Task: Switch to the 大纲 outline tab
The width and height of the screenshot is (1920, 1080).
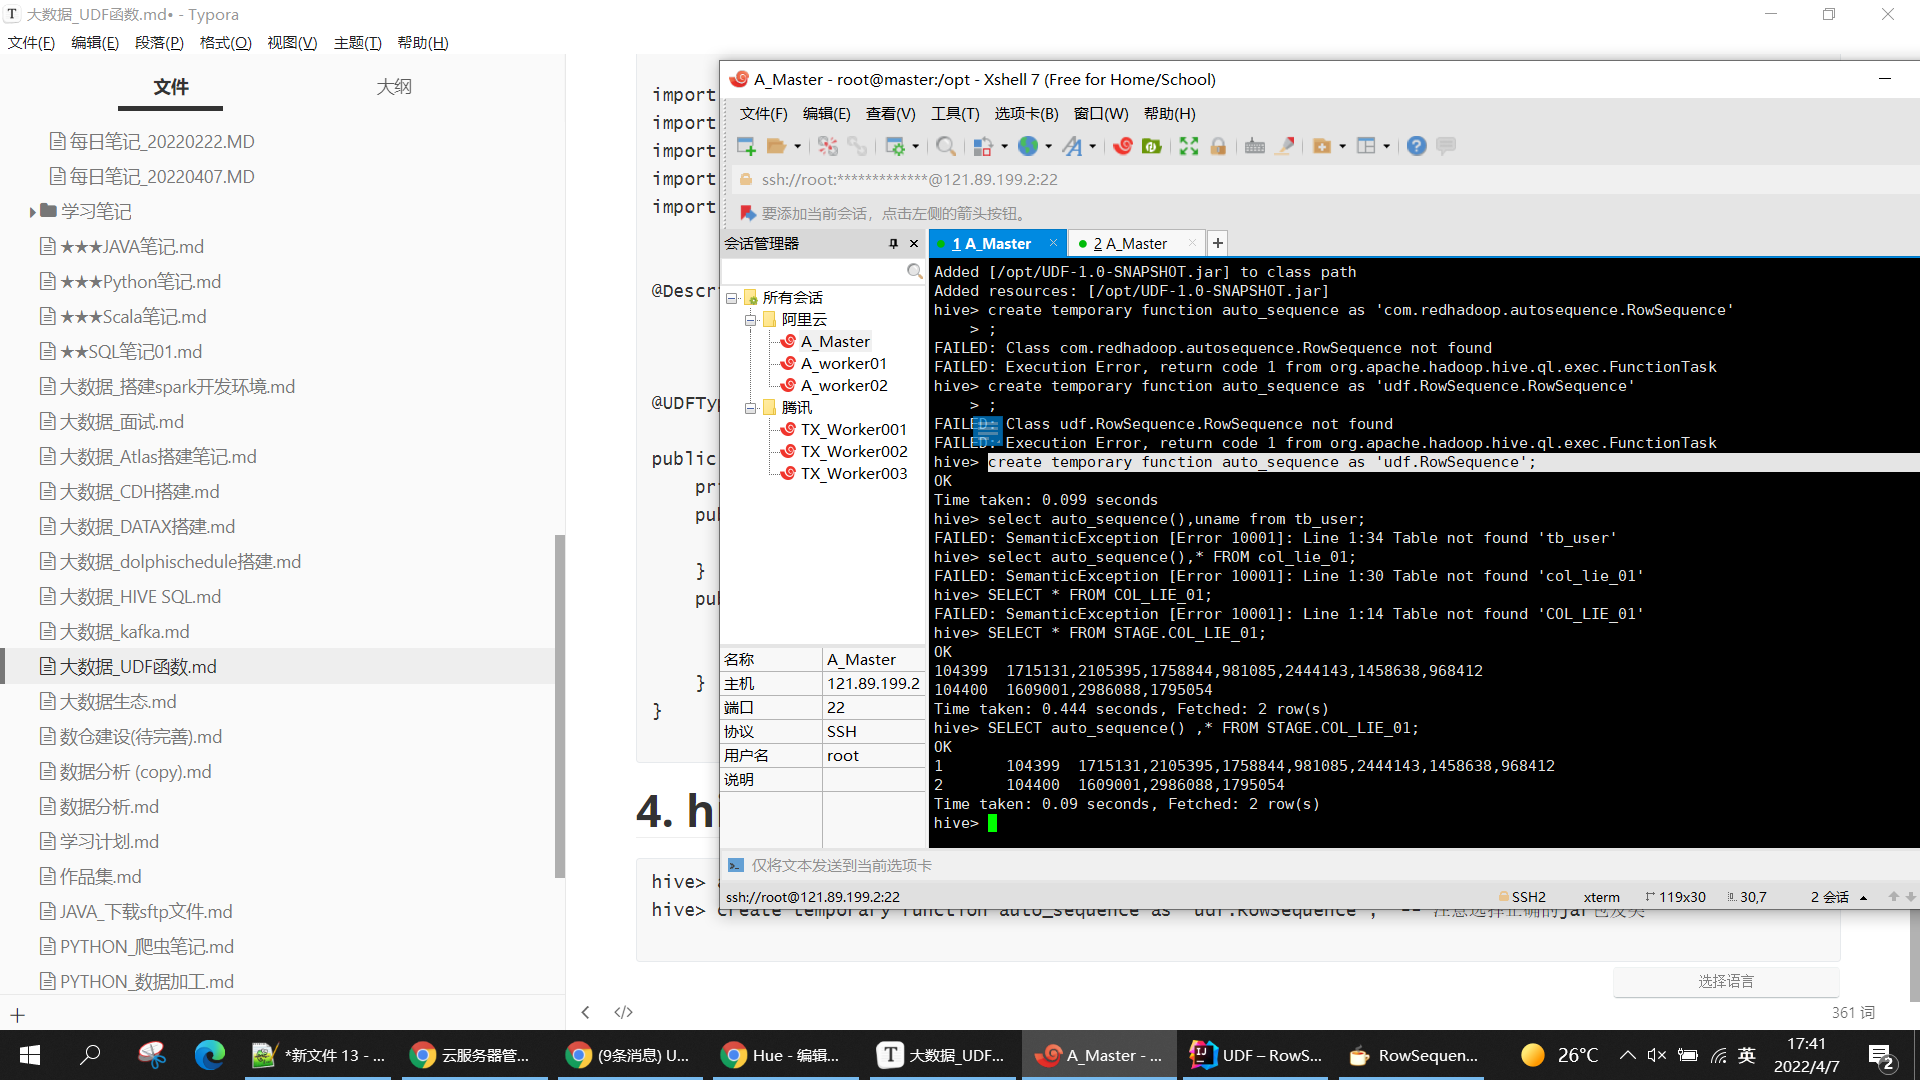Action: (x=394, y=86)
